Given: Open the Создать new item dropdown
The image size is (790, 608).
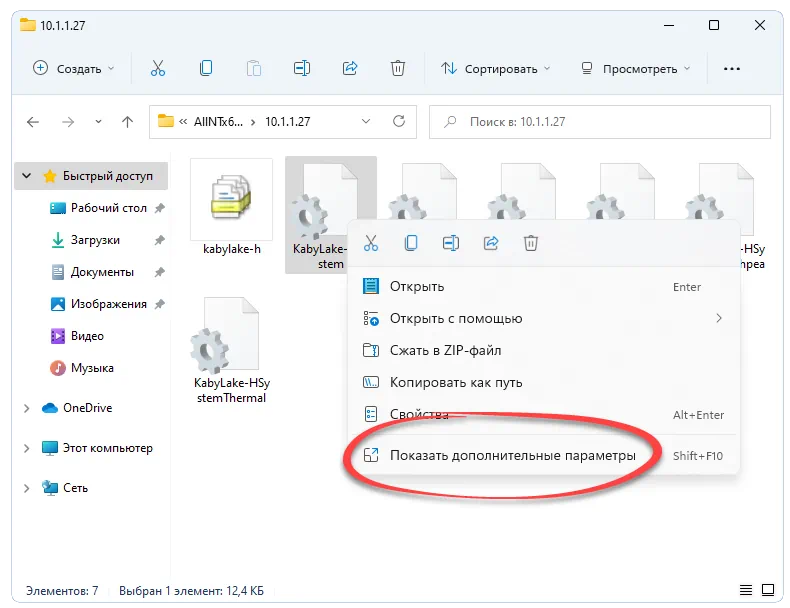Looking at the screenshot, I should tap(74, 69).
